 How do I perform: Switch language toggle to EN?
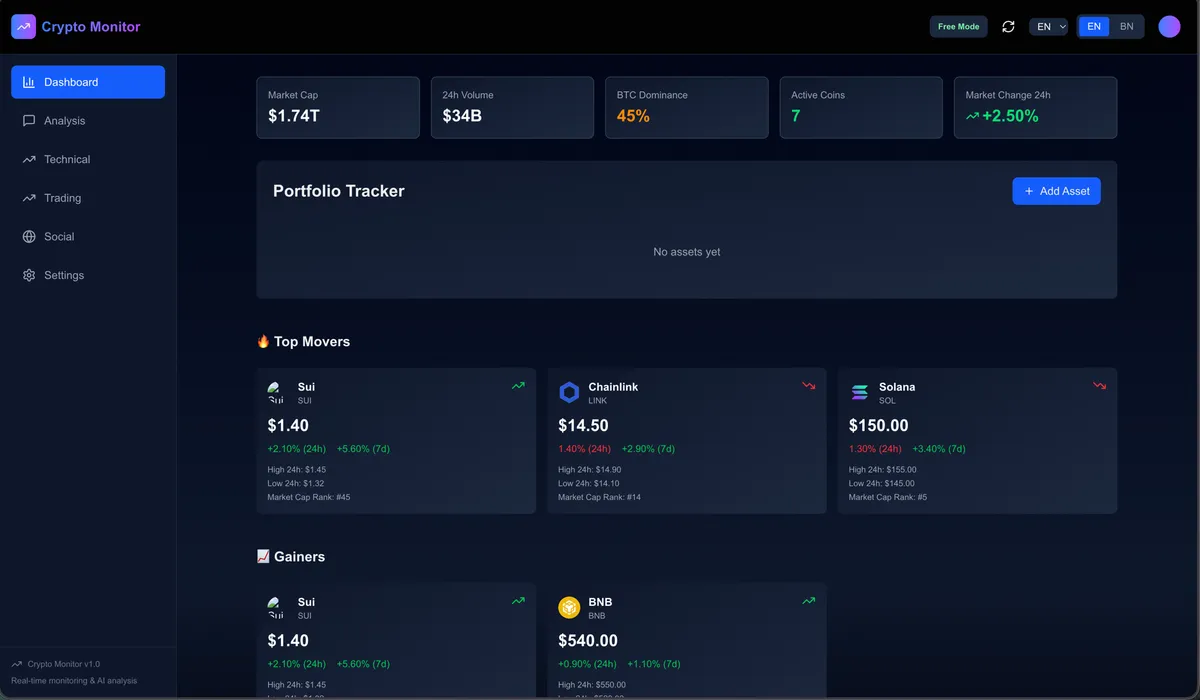click(1094, 27)
